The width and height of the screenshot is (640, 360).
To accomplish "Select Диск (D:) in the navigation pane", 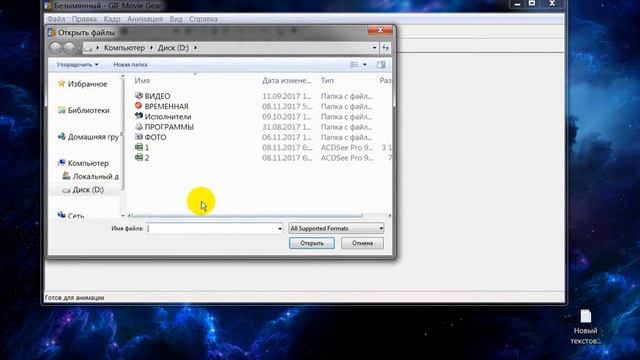I will click(x=88, y=190).
